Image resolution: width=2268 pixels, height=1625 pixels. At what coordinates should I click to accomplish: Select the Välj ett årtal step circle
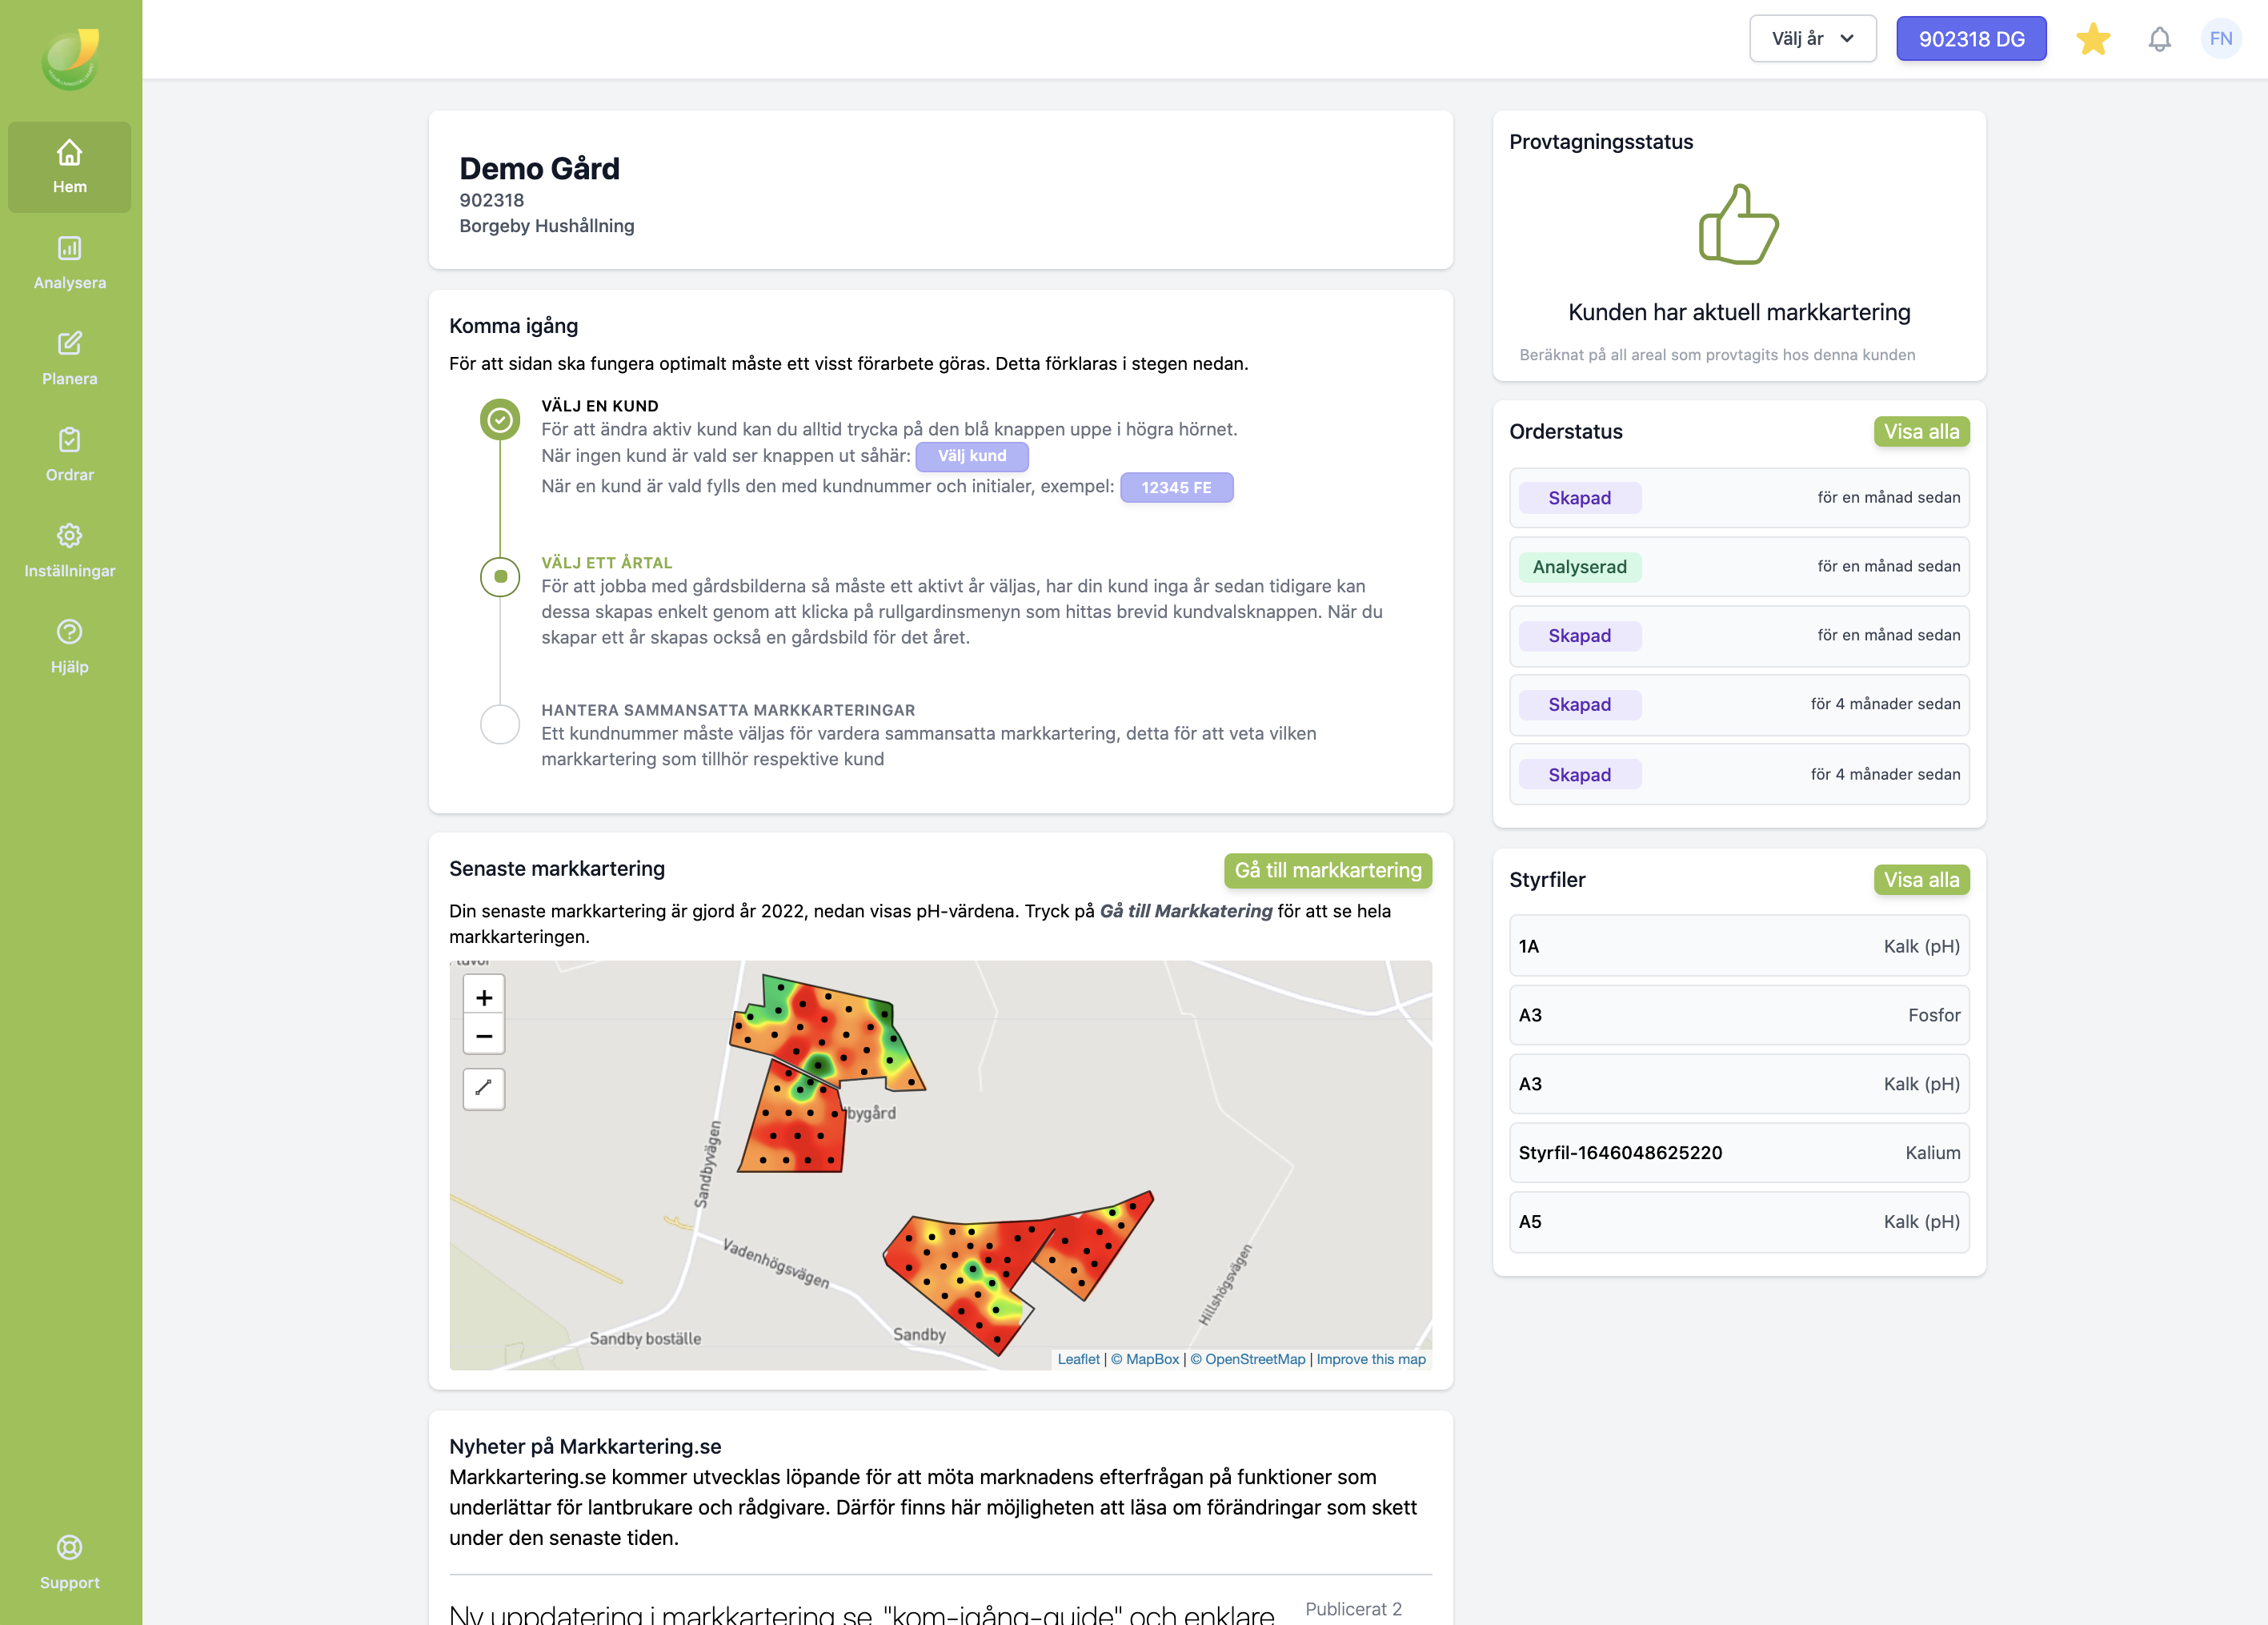[x=500, y=577]
